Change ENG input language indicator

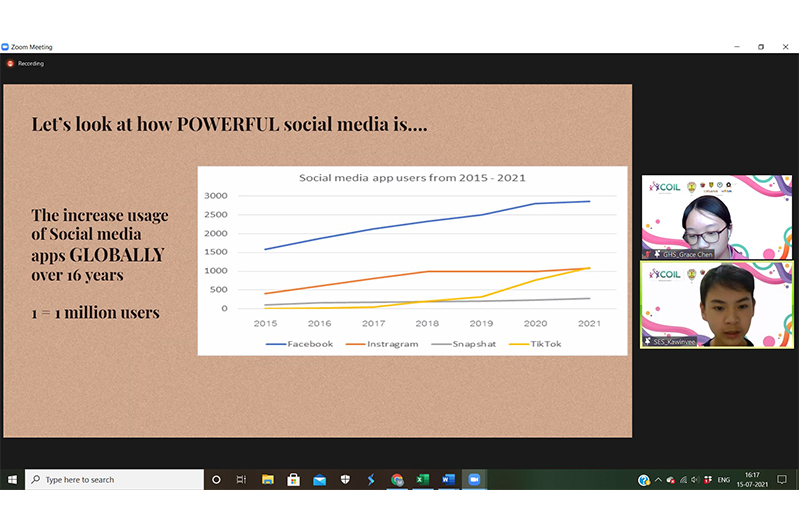(x=724, y=480)
